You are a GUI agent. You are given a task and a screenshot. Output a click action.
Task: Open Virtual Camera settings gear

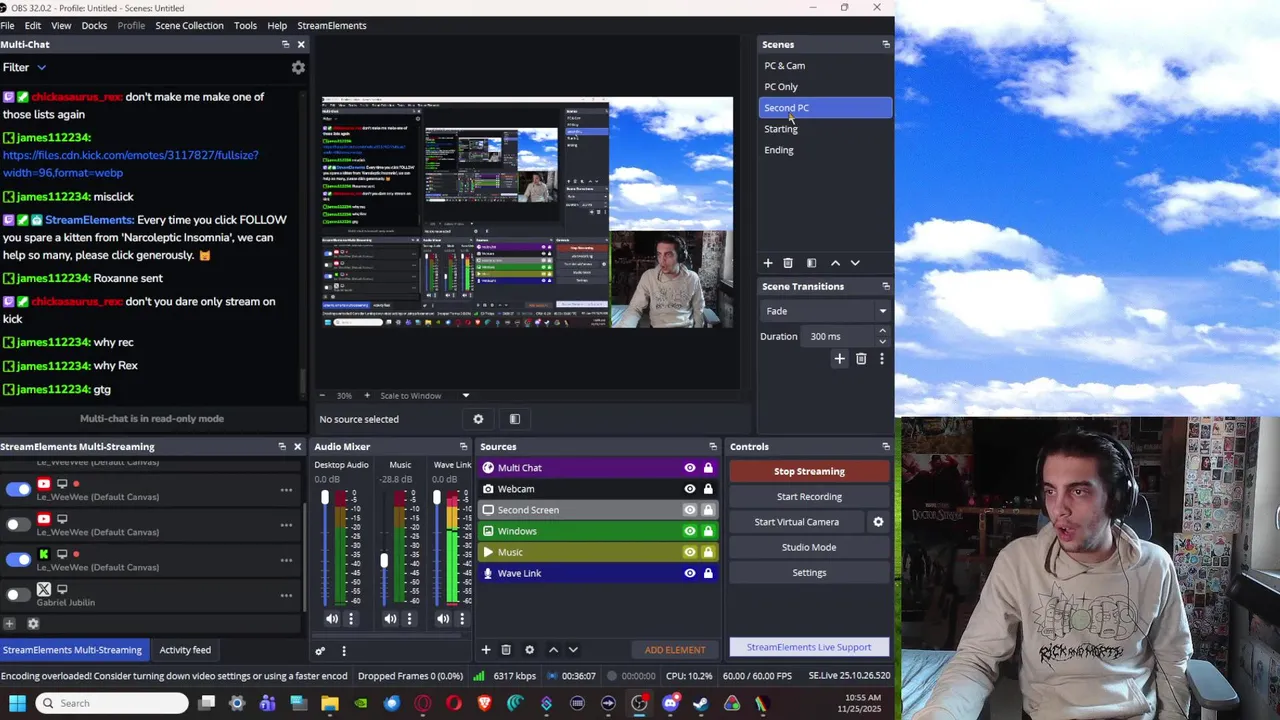coord(878,522)
